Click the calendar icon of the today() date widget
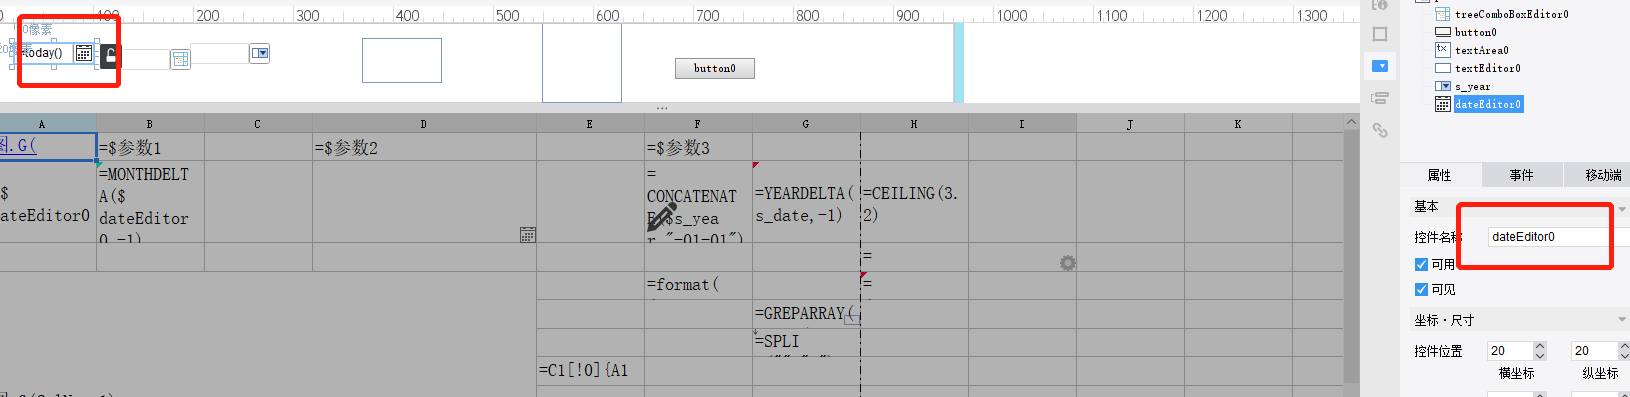The height and width of the screenshot is (397, 1630). (84, 53)
